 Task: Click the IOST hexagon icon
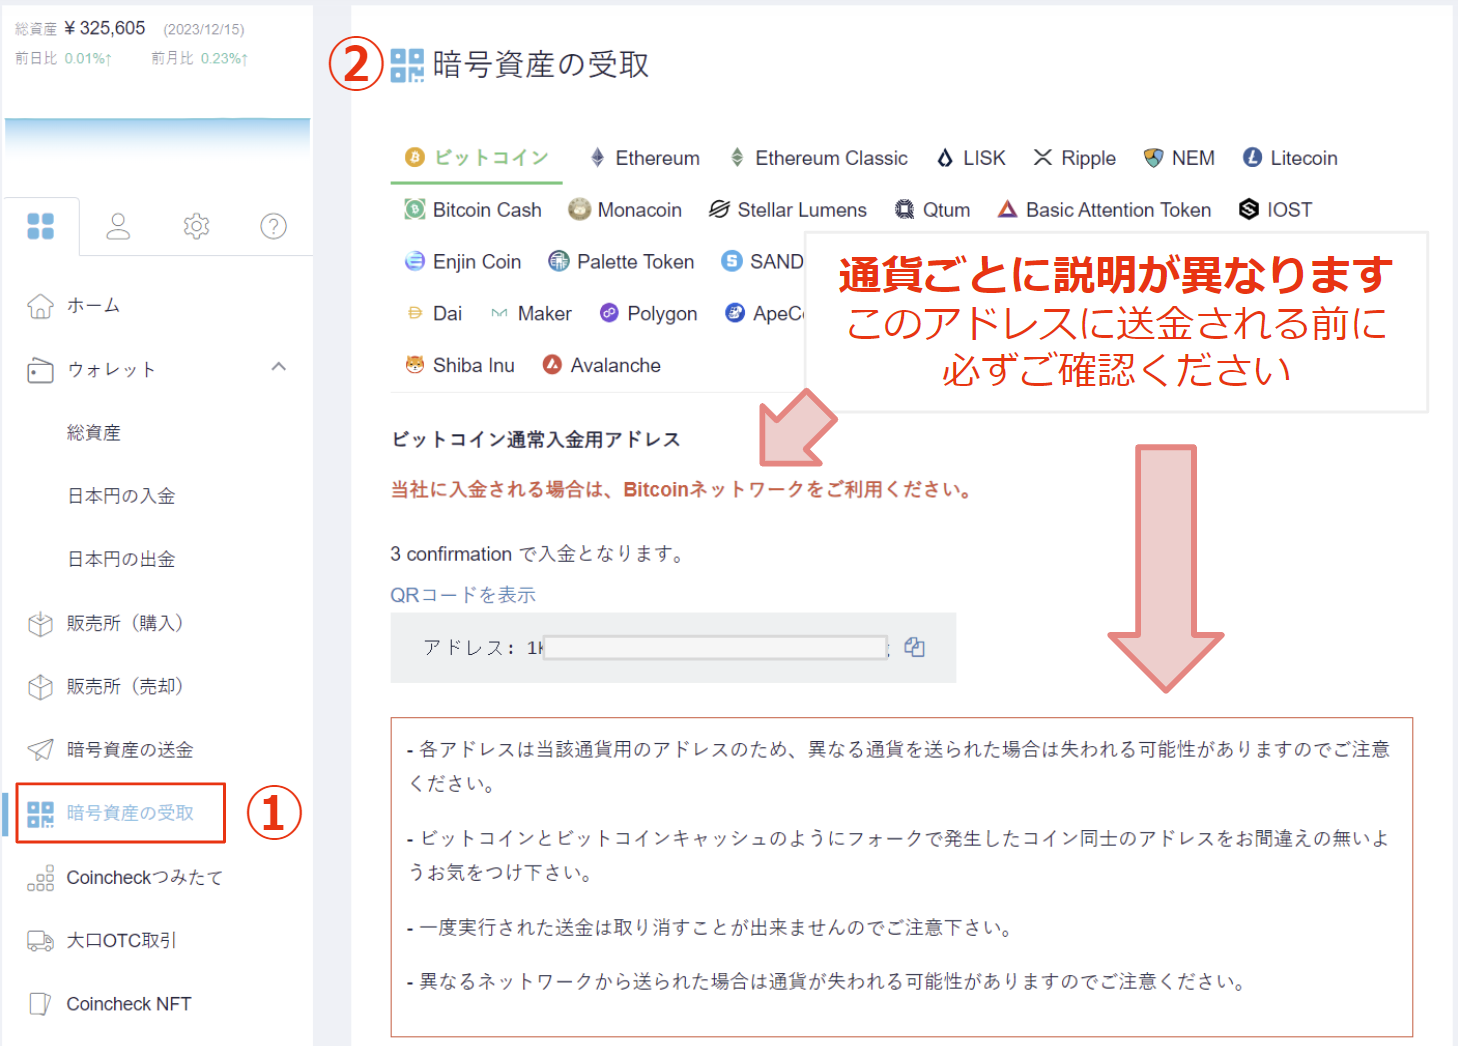coord(1248,209)
